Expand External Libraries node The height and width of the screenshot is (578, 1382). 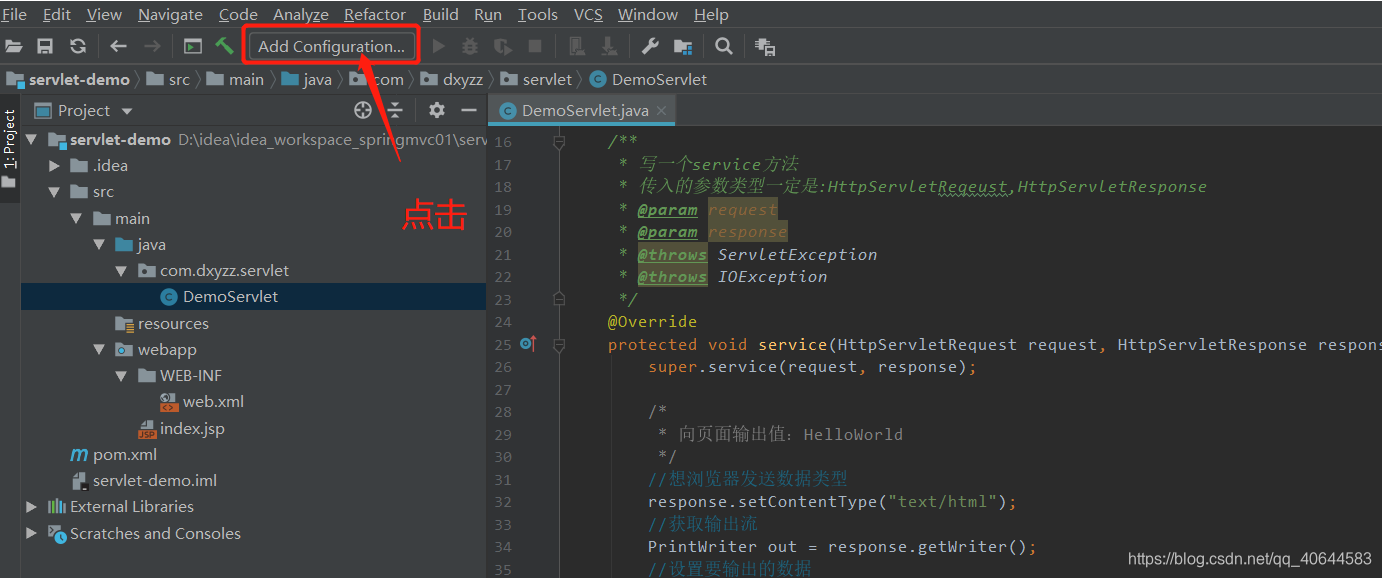[32, 507]
